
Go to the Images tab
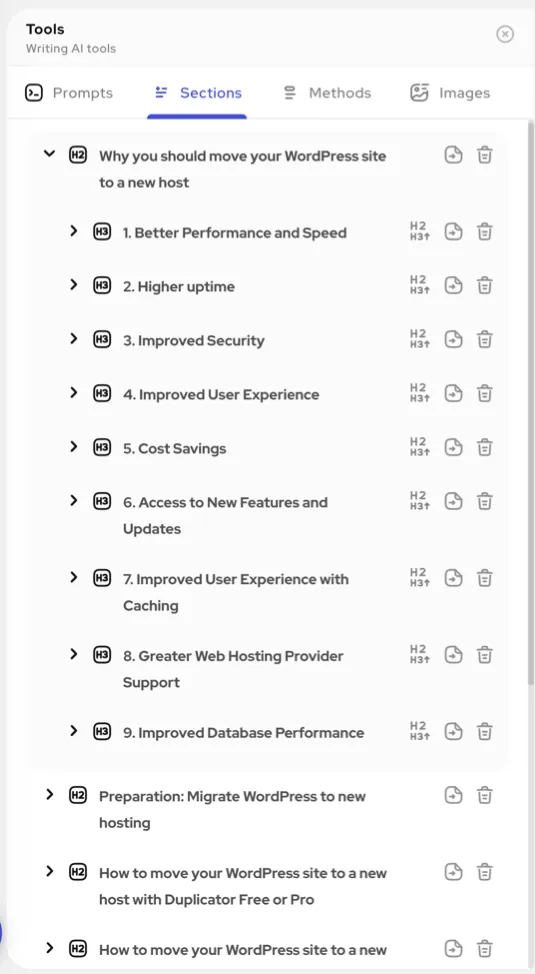(450, 93)
